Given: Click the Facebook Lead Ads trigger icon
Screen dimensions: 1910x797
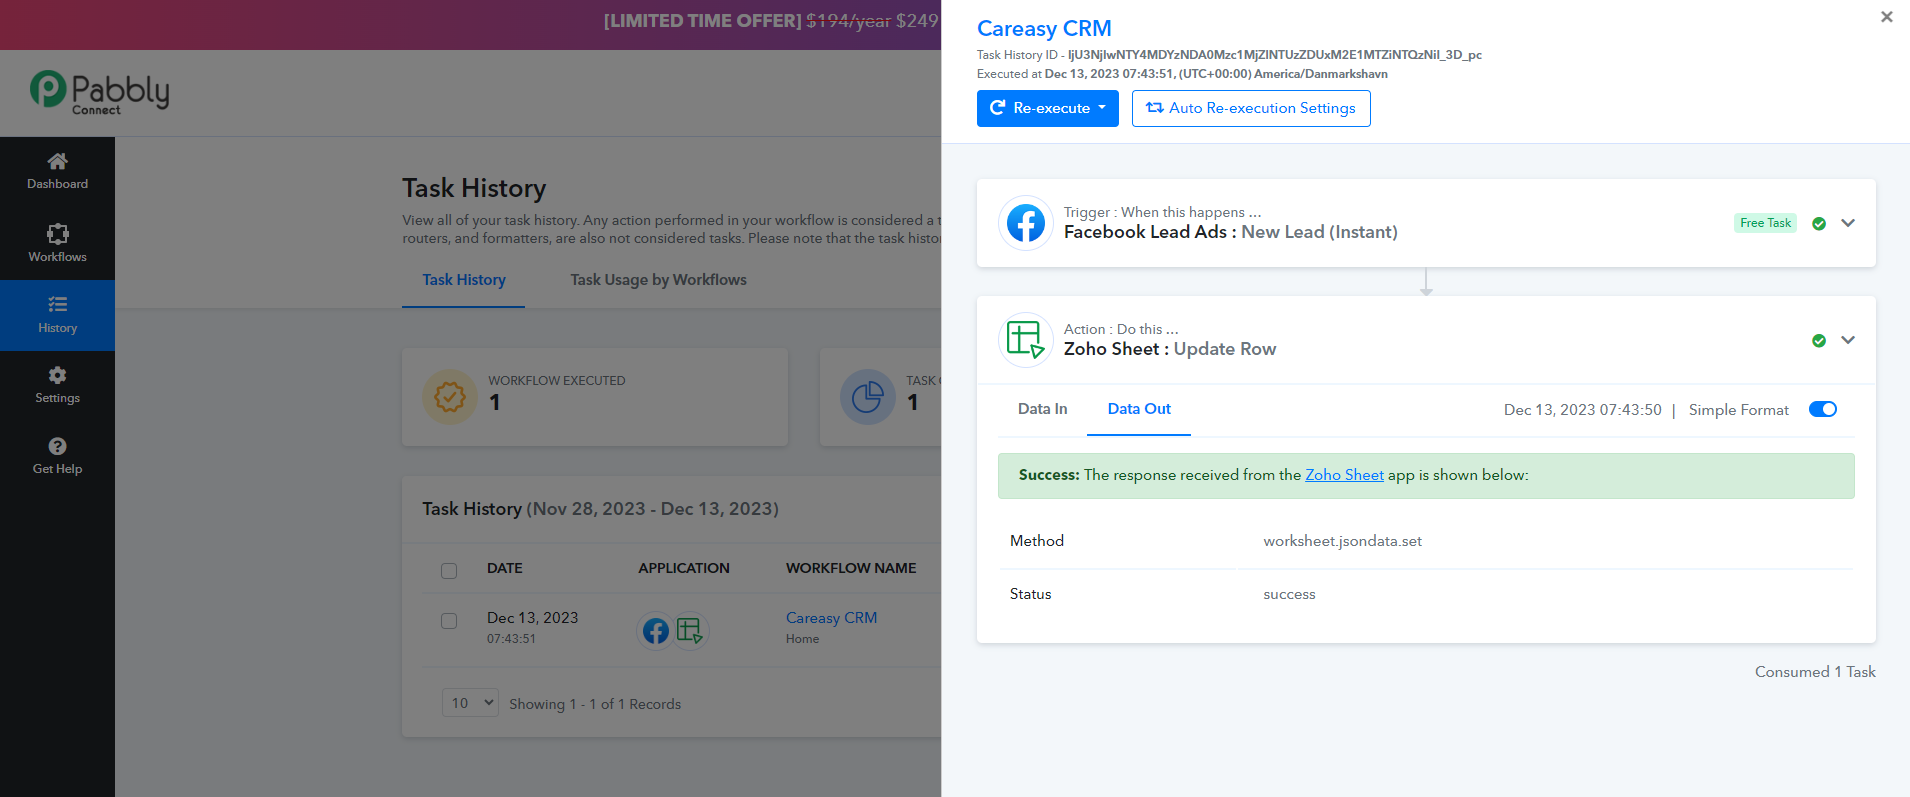Looking at the screenshot, I should pos(1026,223).
